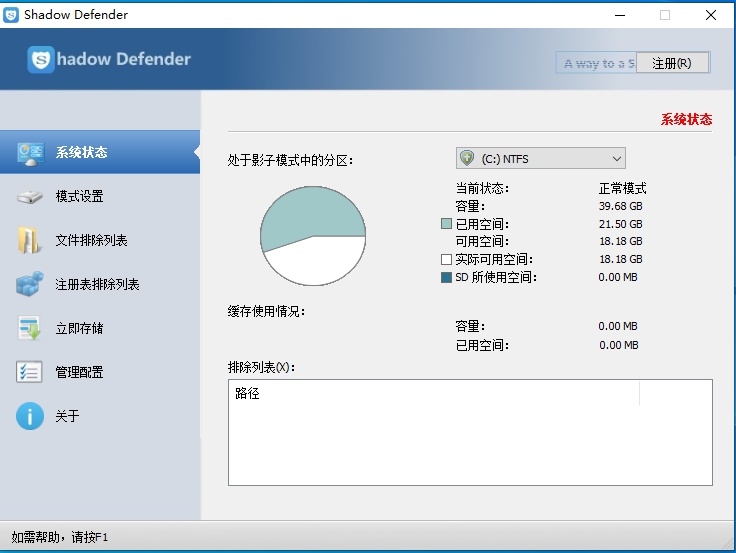Open the 系统状态 page
This screenshot has height=553, width=736.
[100, 152]
